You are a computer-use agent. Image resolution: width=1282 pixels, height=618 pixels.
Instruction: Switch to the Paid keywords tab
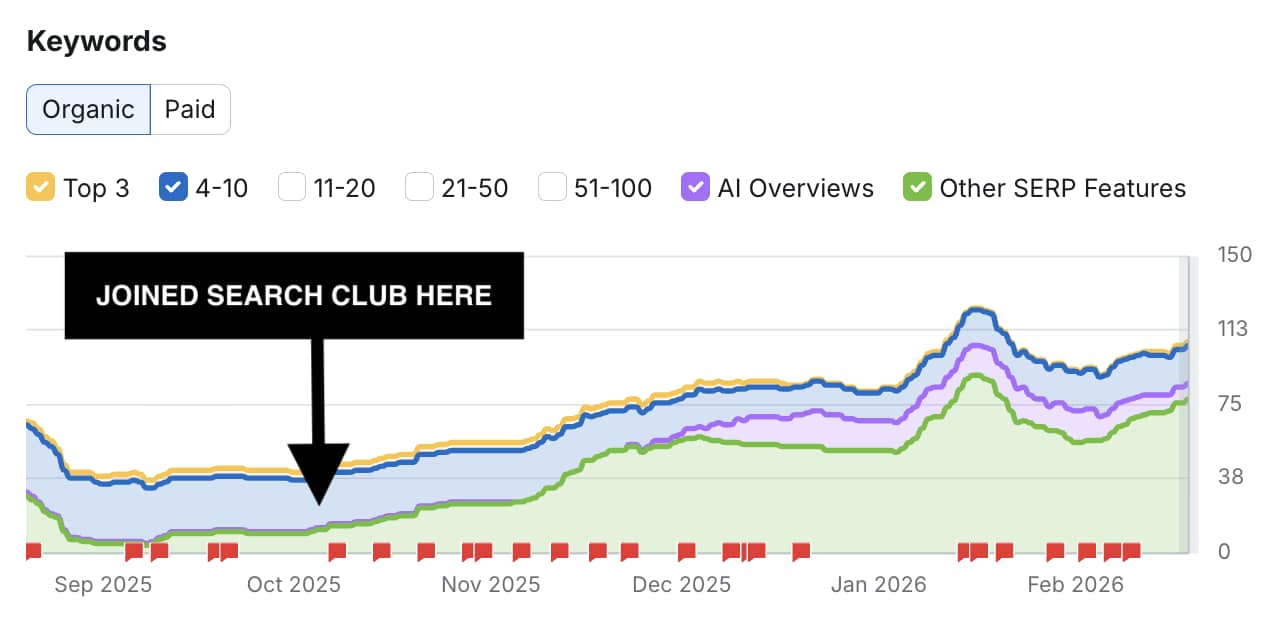pyautogui.click(x=190, y=109)
